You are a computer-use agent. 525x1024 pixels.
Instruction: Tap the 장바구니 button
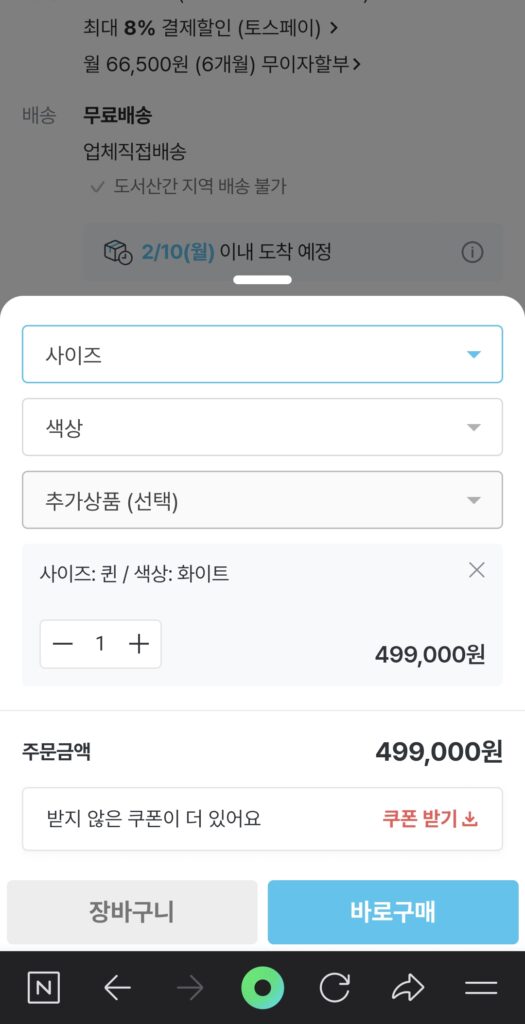click(132, 912)
